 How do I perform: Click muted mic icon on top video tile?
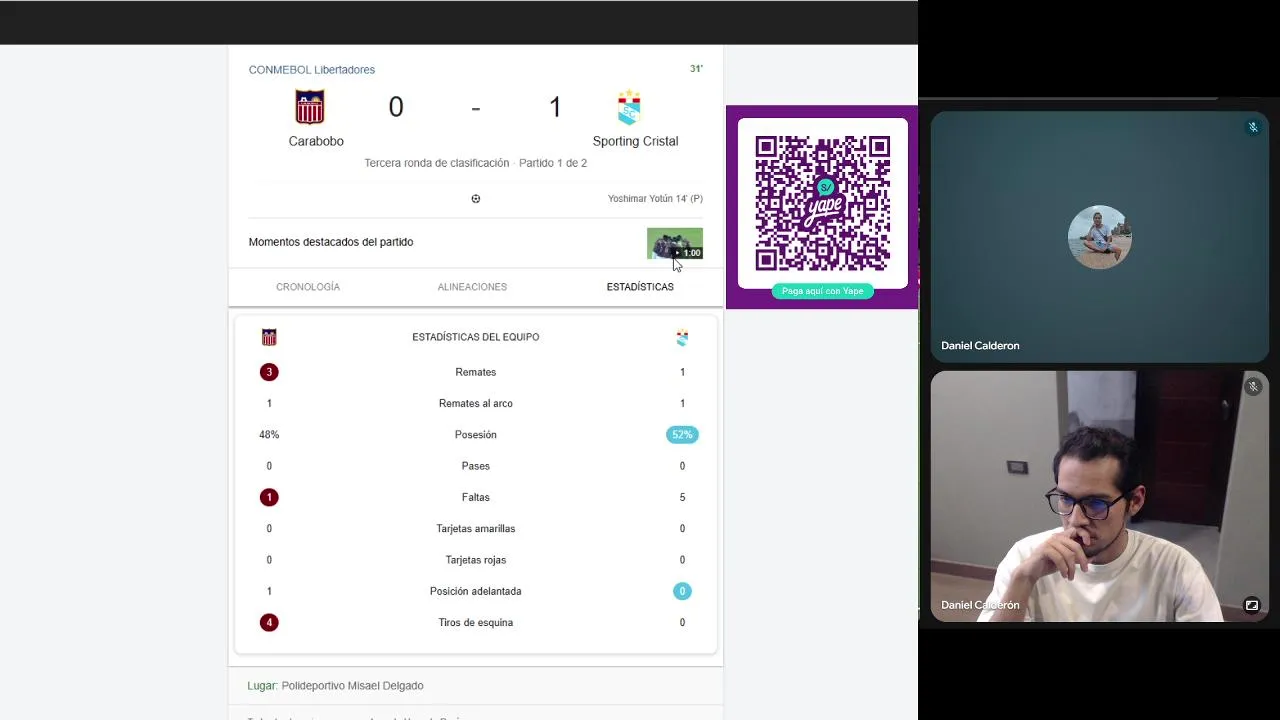(x=1252, y=127)
